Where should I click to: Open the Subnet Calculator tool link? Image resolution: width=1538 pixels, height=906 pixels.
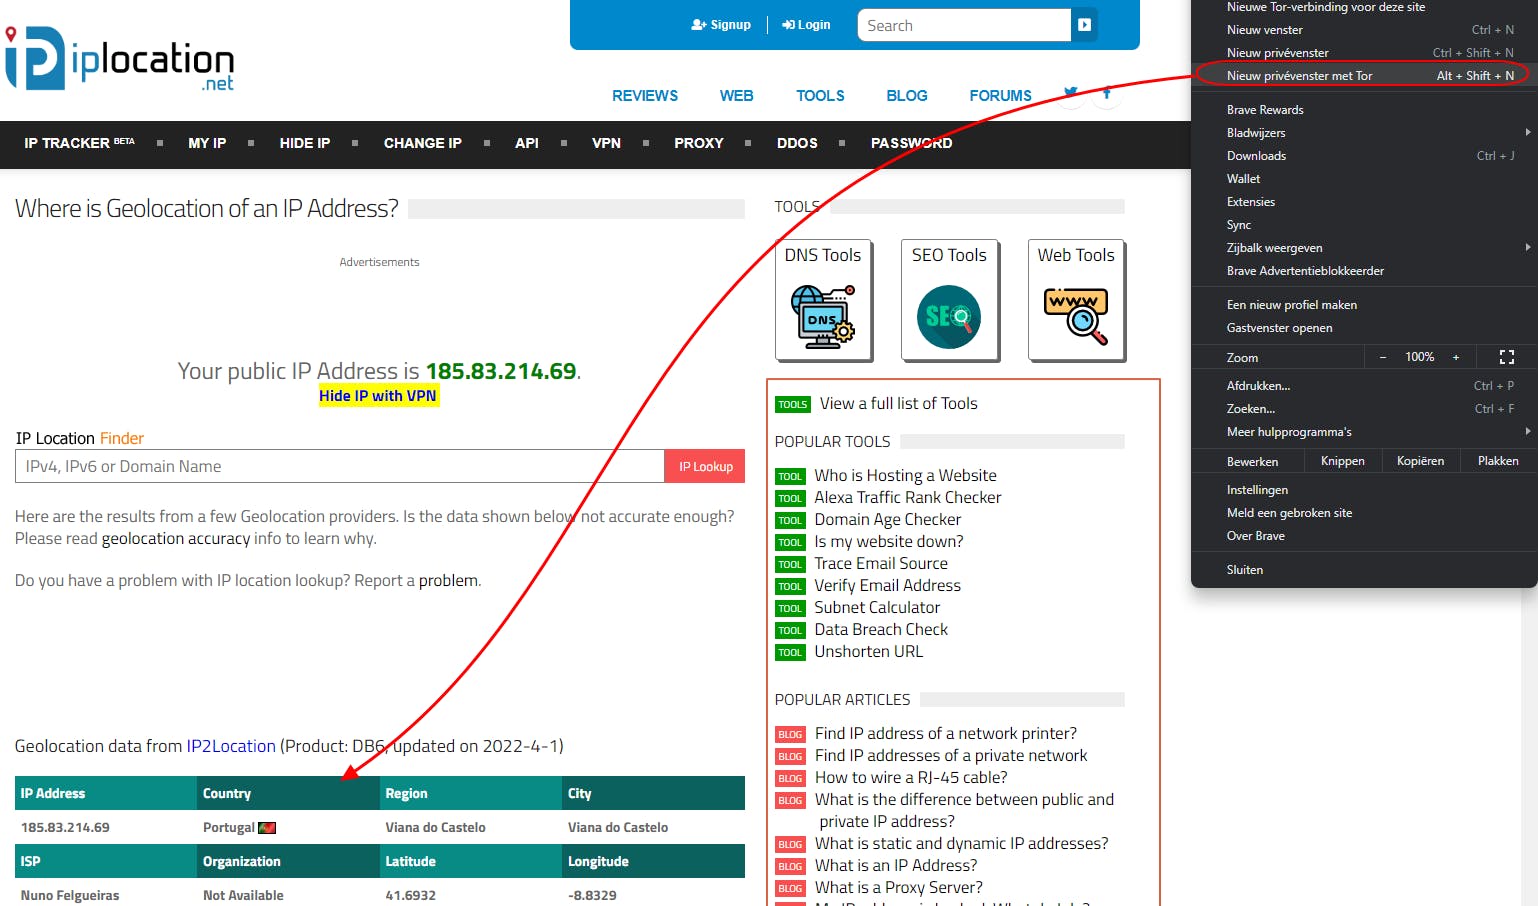(x=877, y=608)
